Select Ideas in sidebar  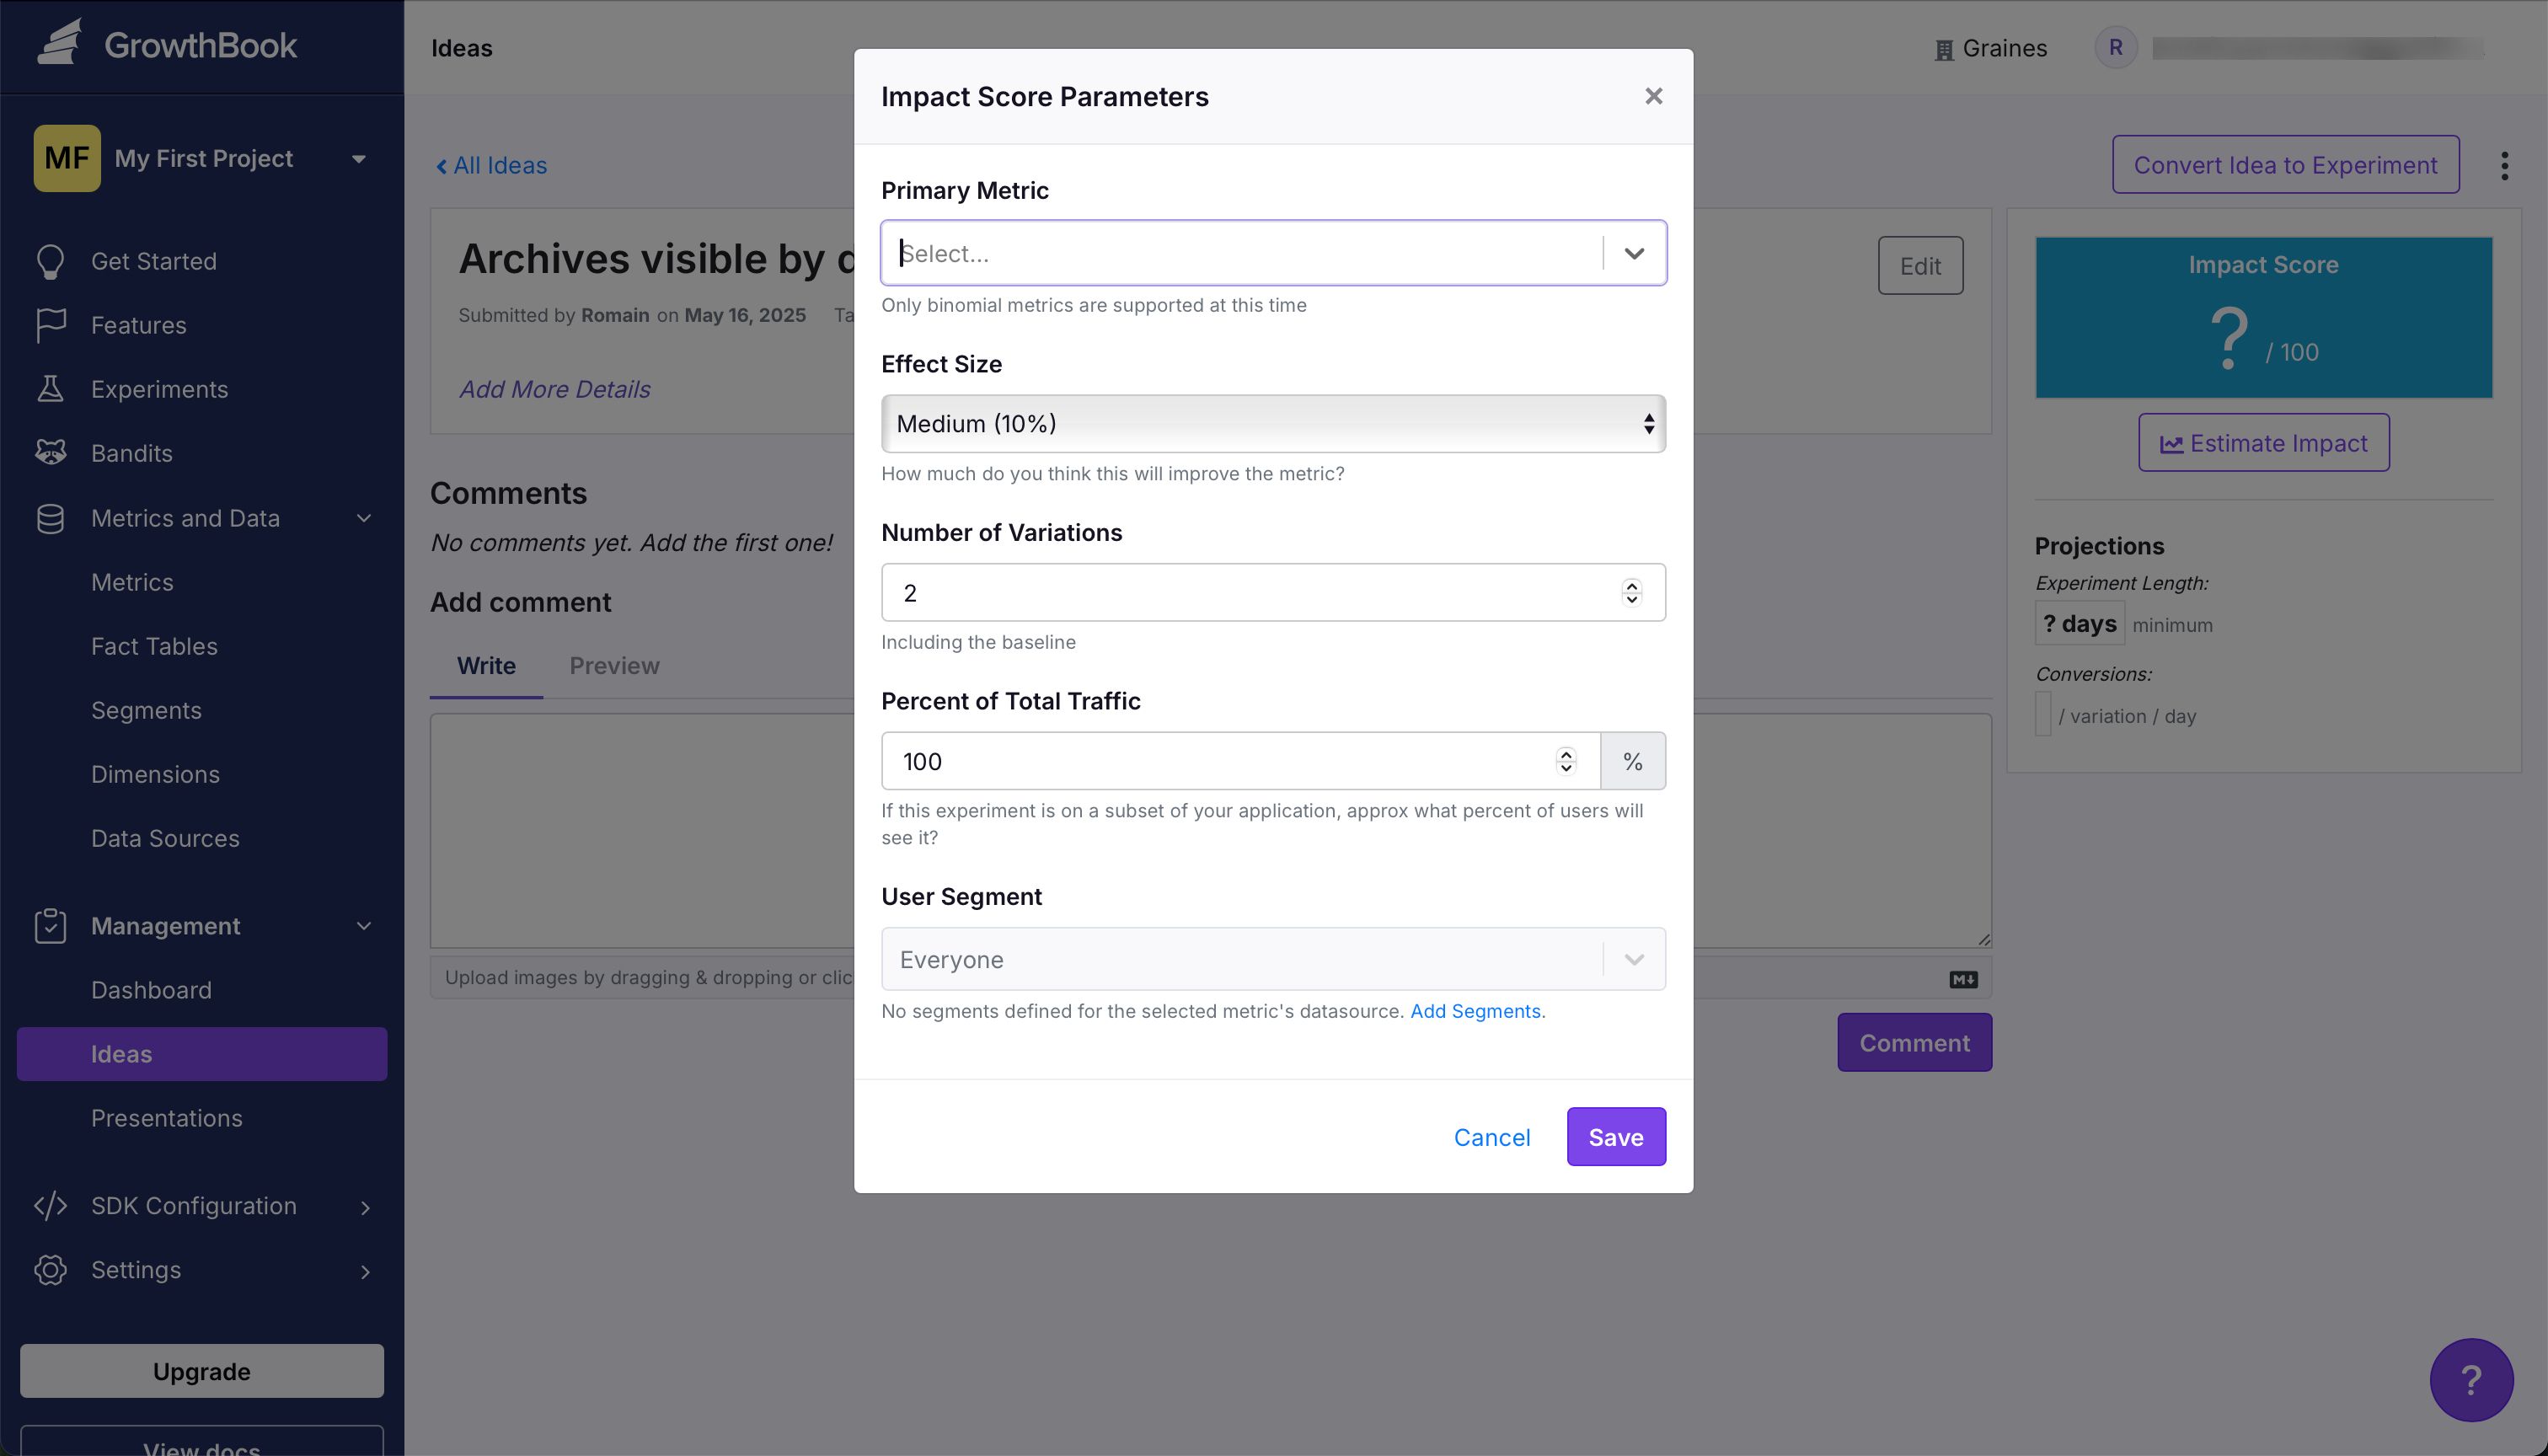click(x=202, y=1054)
